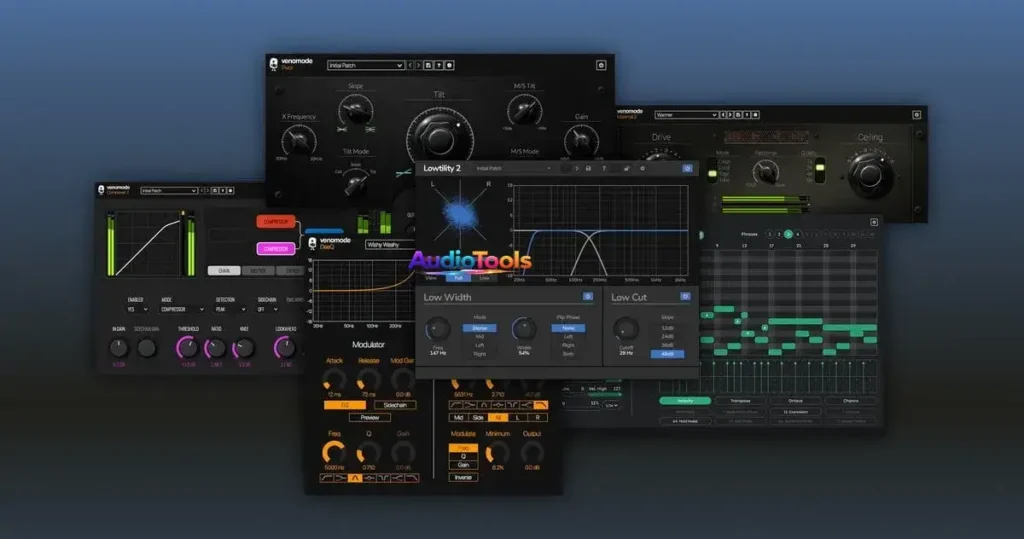Open Wishy Washy preset dropdown in DeeQ
1024x539 pixels.
[390, 244]
